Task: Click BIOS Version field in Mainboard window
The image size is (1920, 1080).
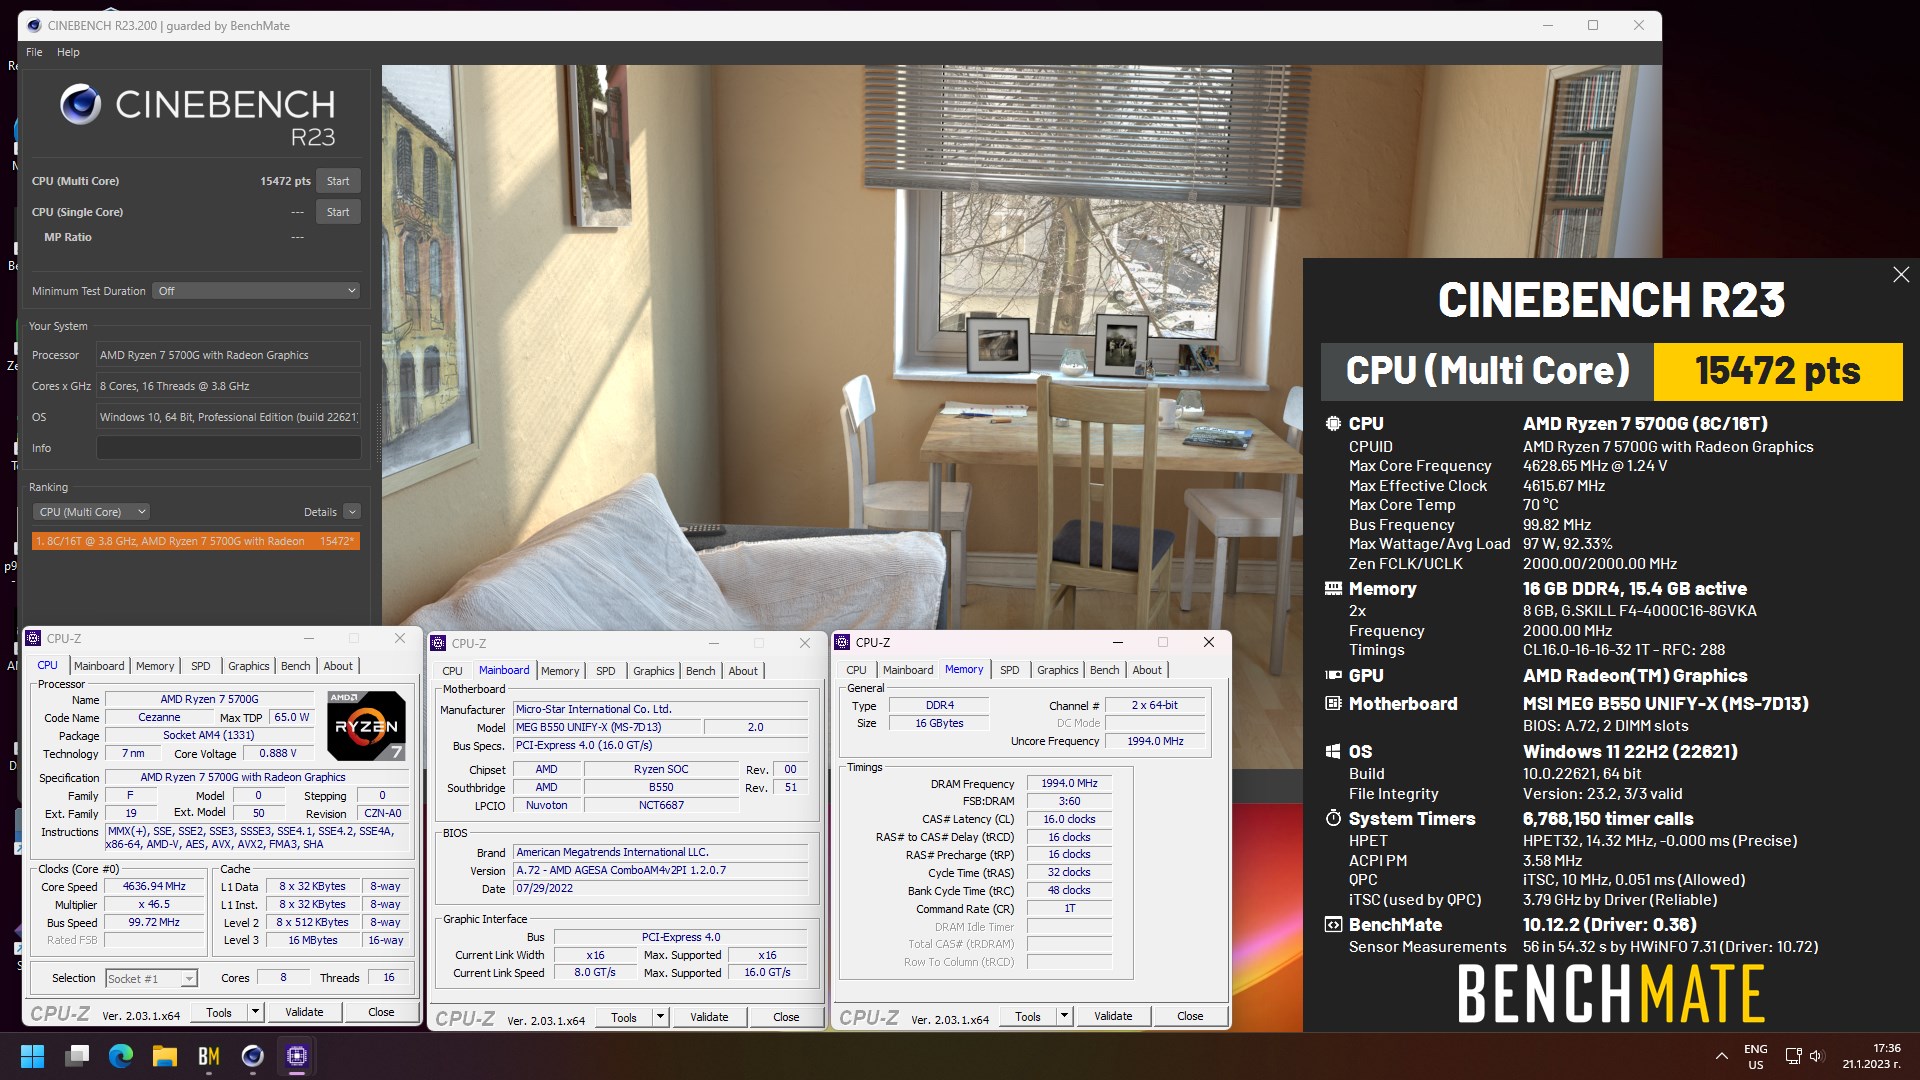Action: pyautogui.click(x=660, y=870)
